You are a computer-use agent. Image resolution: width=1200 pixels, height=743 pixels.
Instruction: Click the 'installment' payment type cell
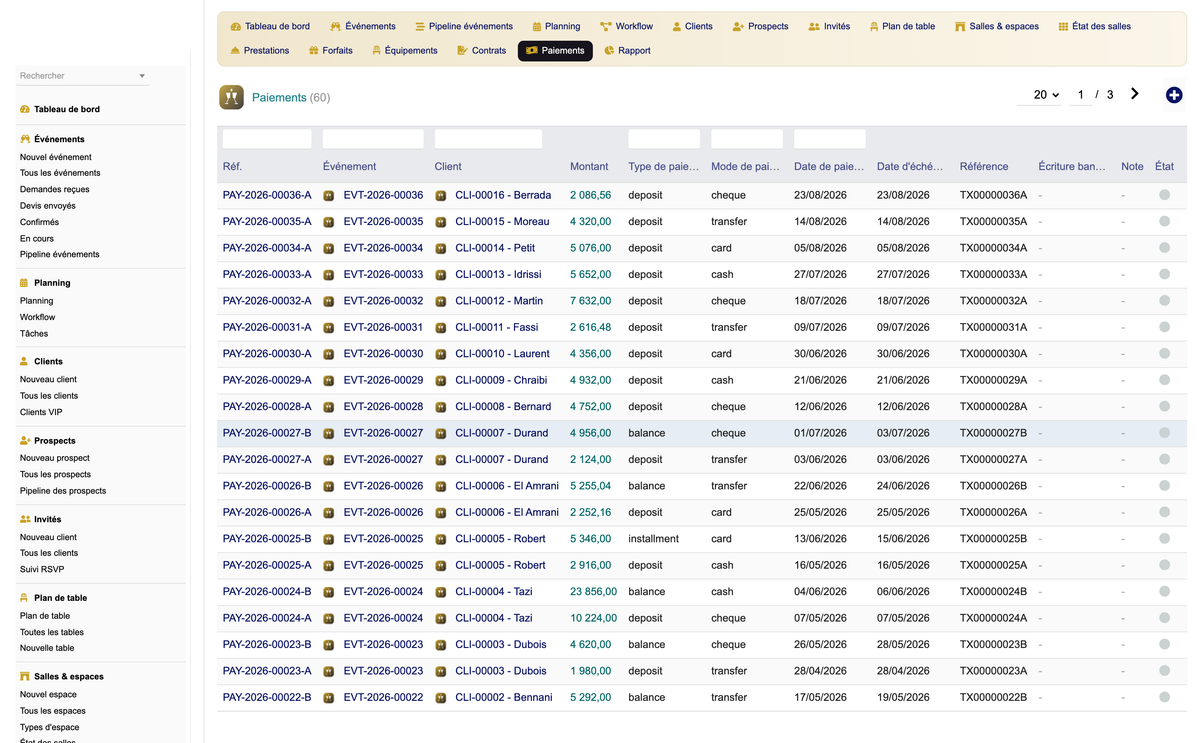tap(654, 538)
